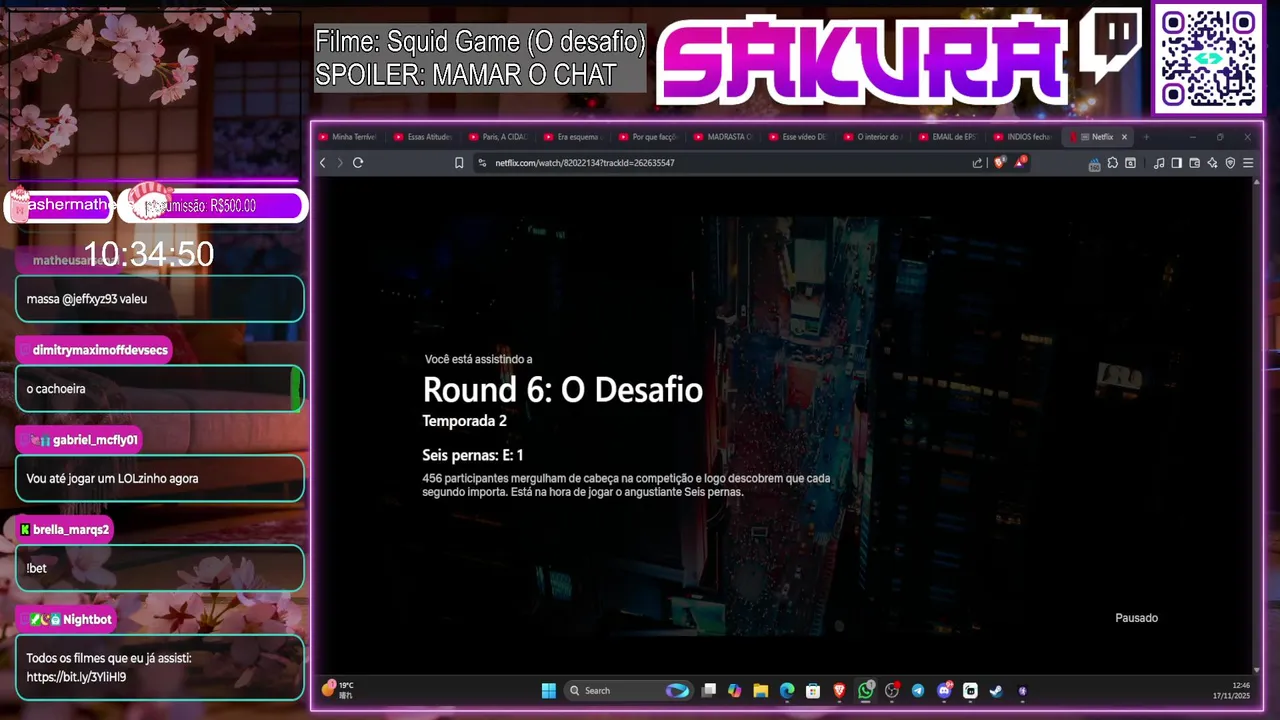This screenshot has width=1280, height=720.
Task: Open the weather widget showing 19°C
Action: pos(338,689)
